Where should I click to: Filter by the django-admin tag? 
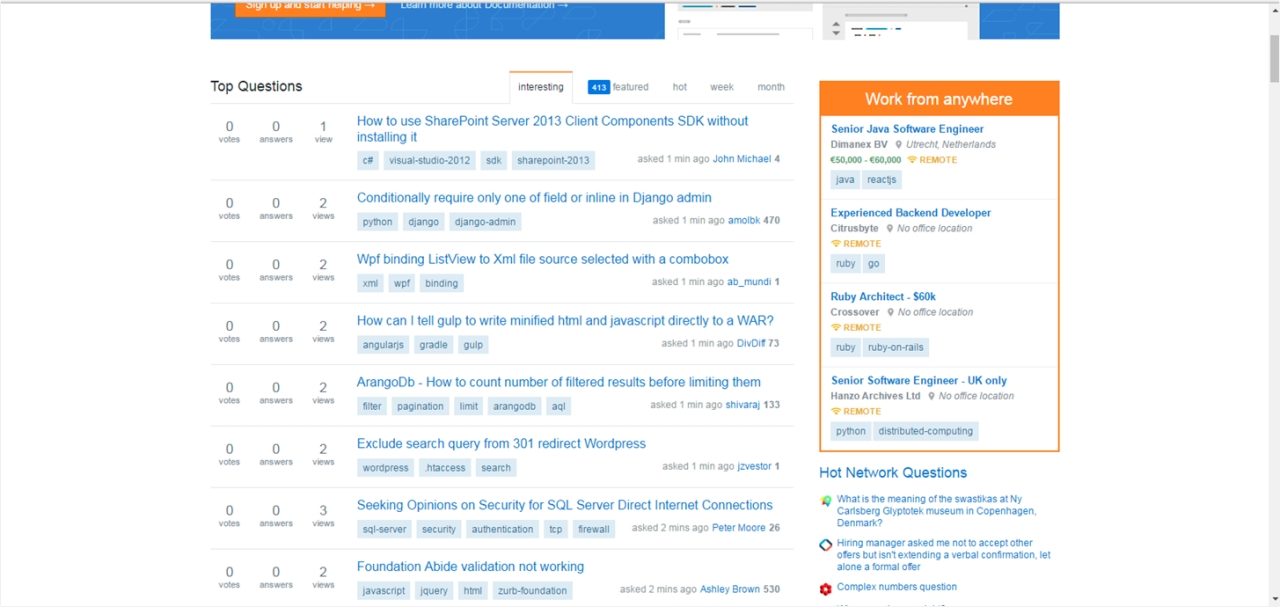tap(484, 222)
